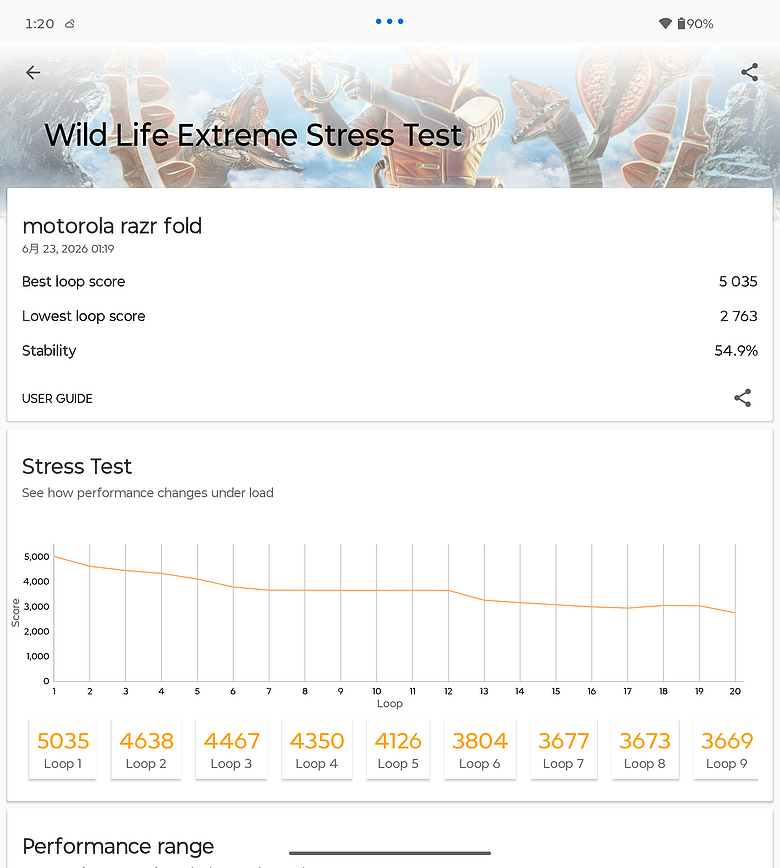Tap the cloud icon in status bar

[70, 24]
